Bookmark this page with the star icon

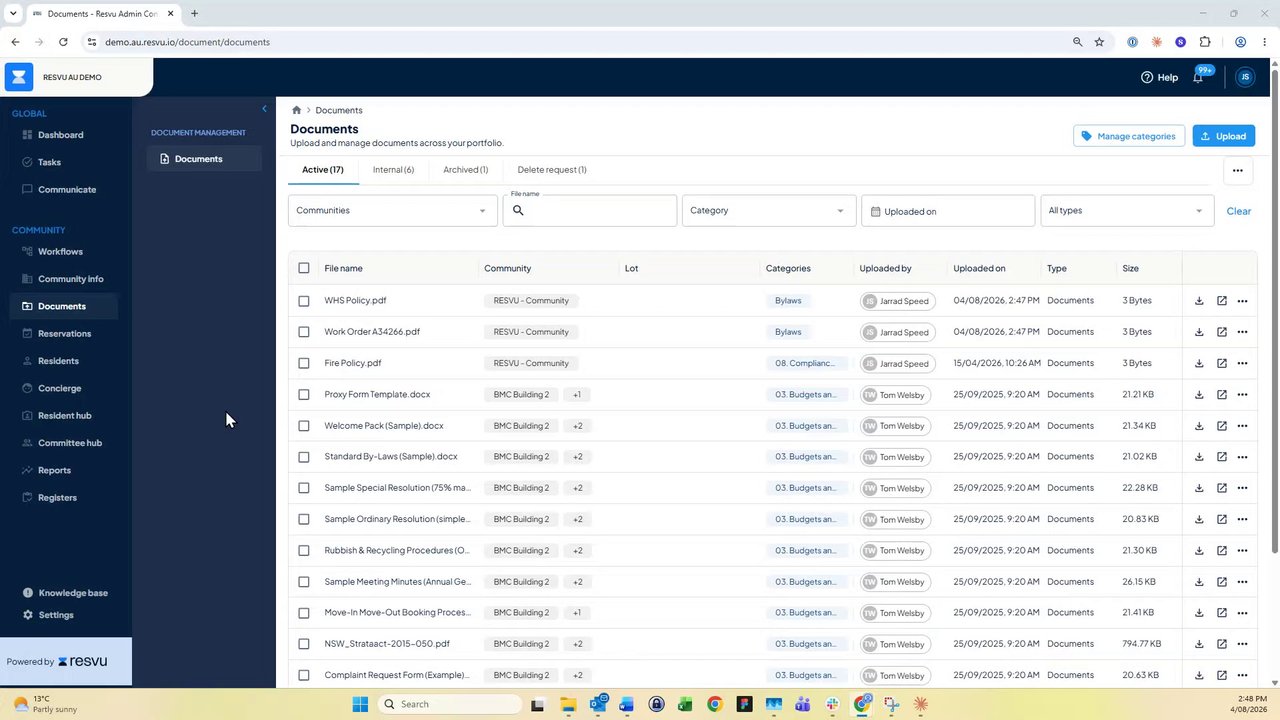(1099, 42)
